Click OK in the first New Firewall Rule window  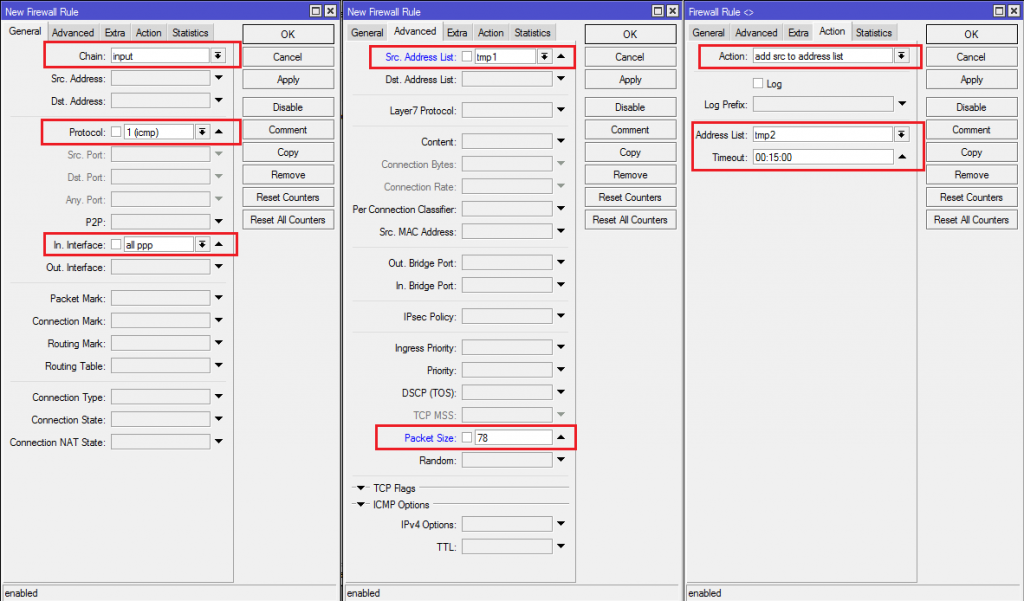pyautogui.click(x=288, y=34)
